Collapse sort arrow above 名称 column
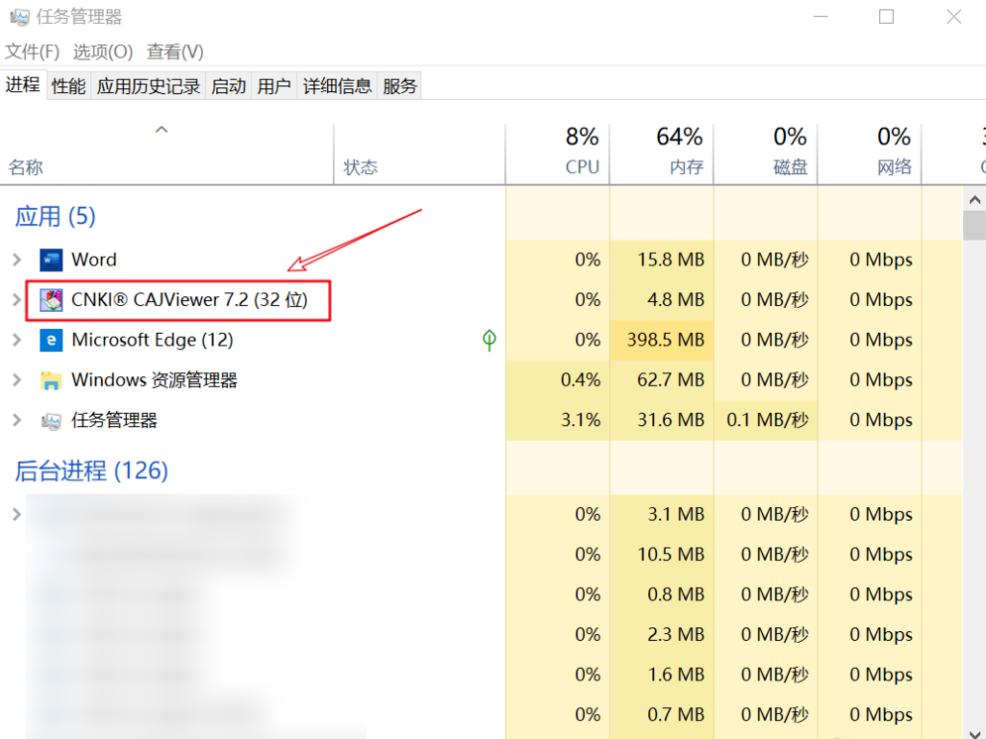The width and height of the screenshot is (986, 739). (x=161, y=130)
